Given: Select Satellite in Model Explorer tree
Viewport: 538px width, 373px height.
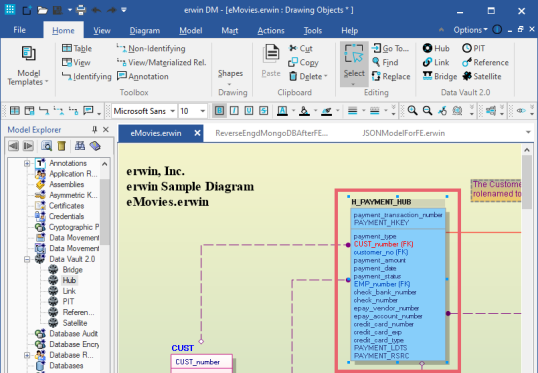Looking at the screenshot, I should coord(75,323).
